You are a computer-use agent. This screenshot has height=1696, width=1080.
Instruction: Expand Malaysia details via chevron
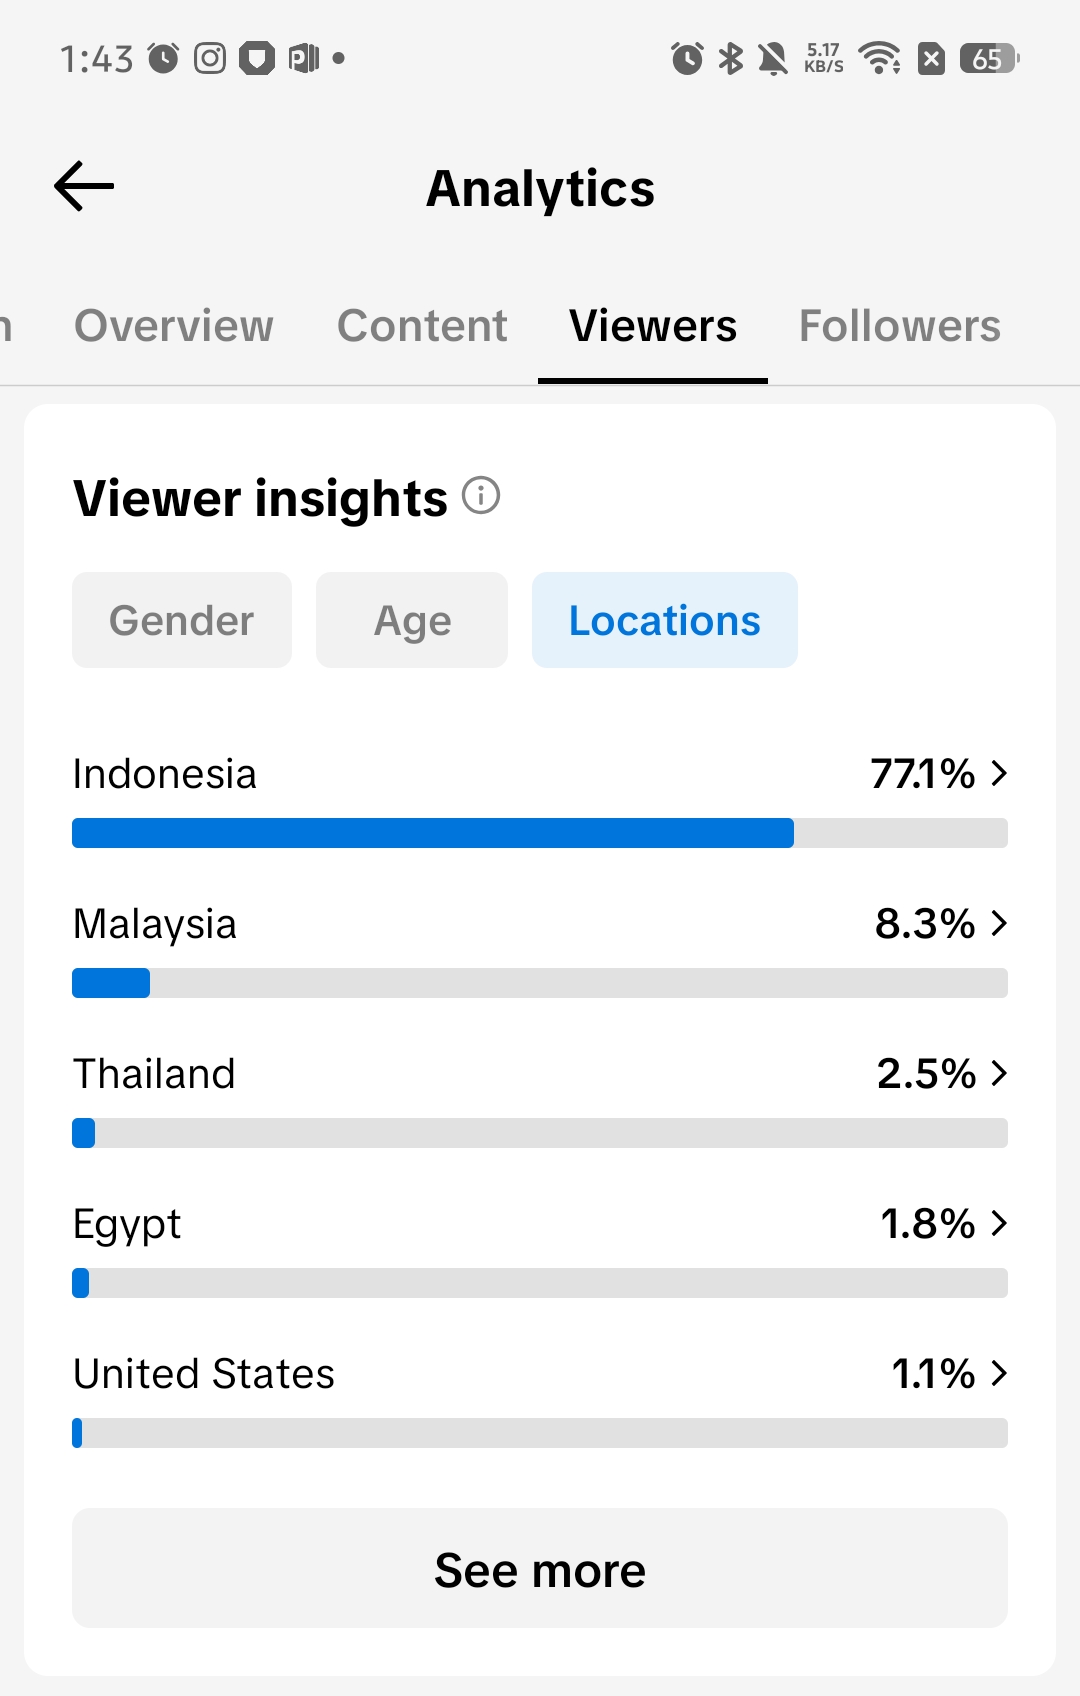tap(999, 923)
